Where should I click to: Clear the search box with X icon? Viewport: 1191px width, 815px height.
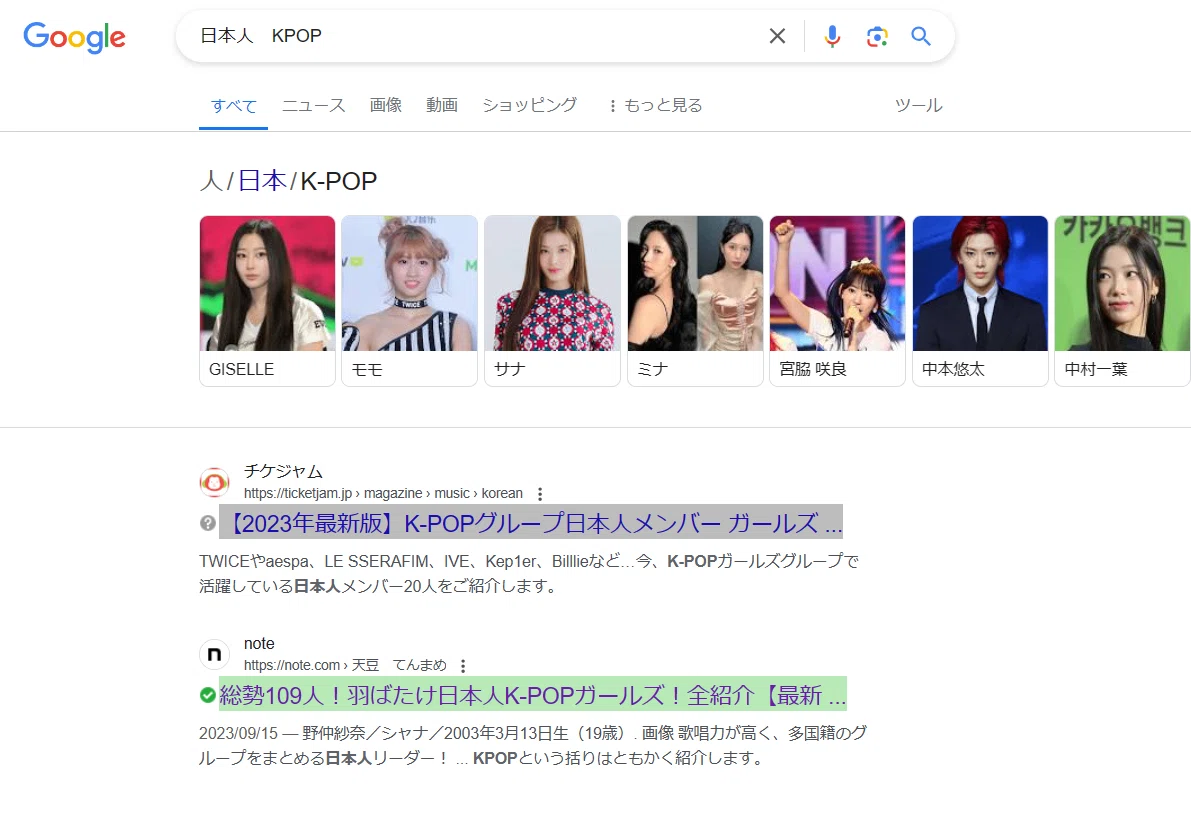pyautogui.click(x=777, y=36)
